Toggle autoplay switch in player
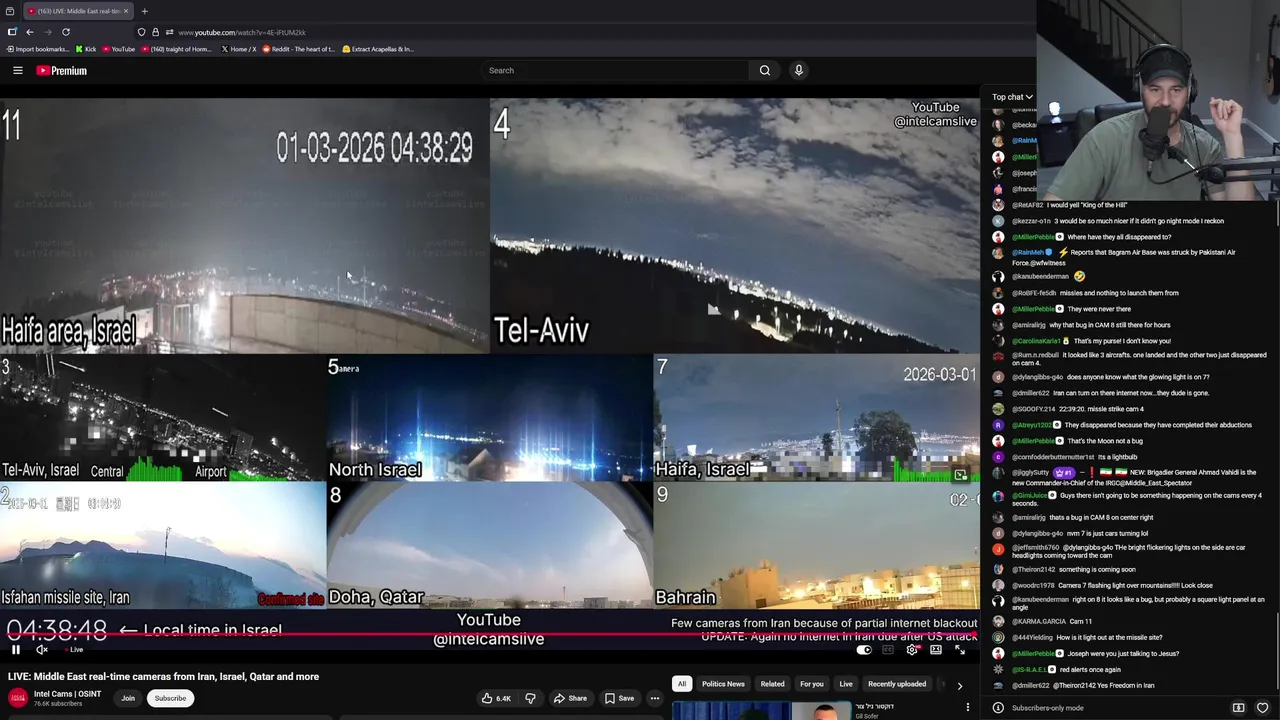Viewport: 1280px width, 720px height. pyautogui.click(x=864, y=650)
